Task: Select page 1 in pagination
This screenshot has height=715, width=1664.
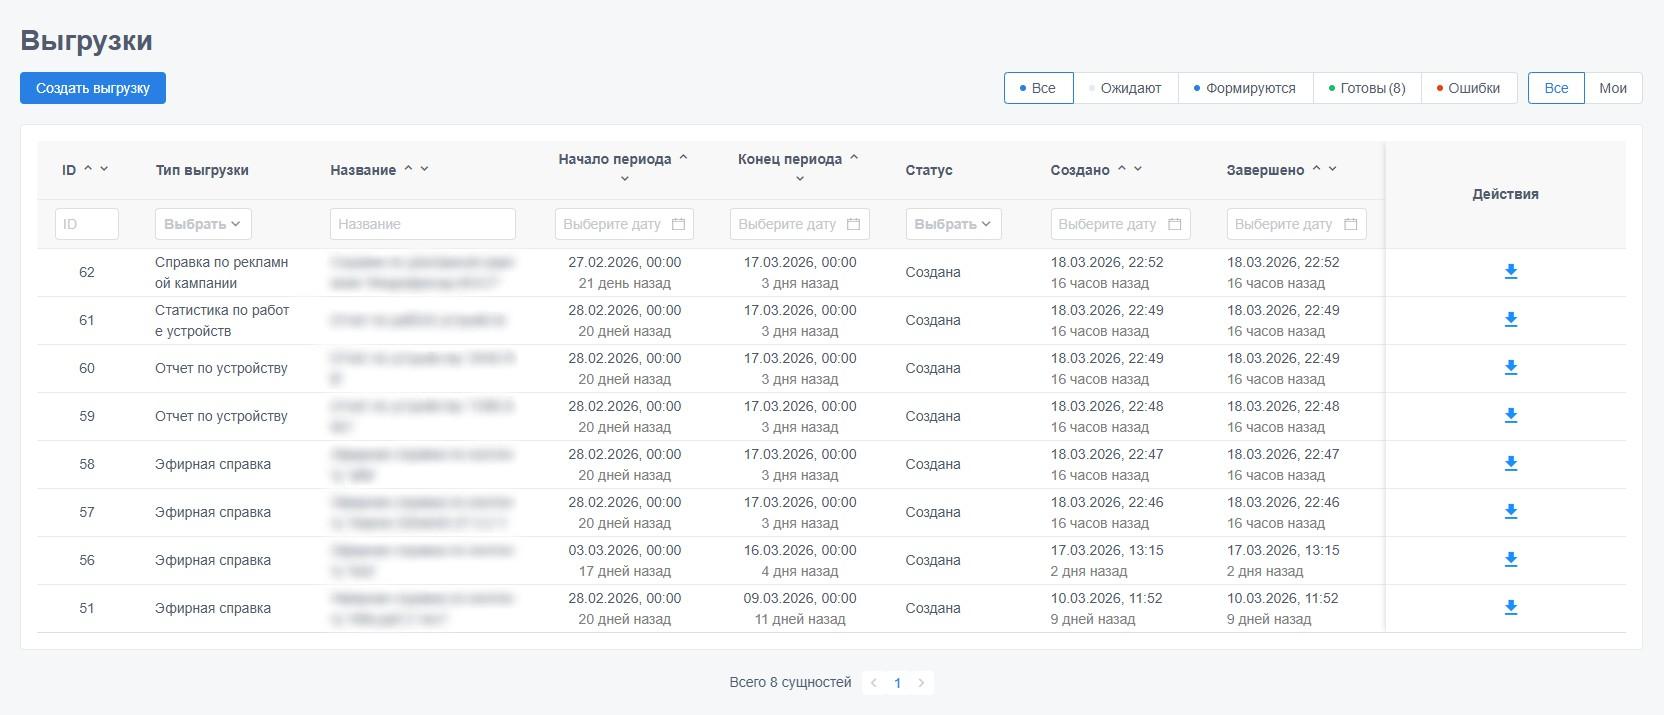Action: [x=897, y=683]
